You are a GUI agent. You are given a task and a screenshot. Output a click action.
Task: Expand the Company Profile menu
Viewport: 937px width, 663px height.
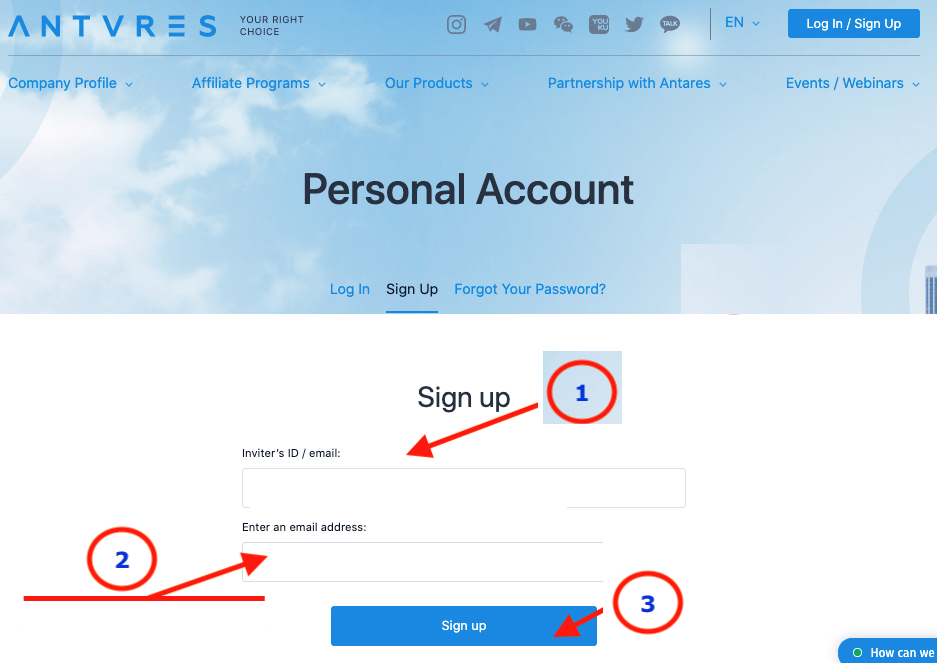71,83
